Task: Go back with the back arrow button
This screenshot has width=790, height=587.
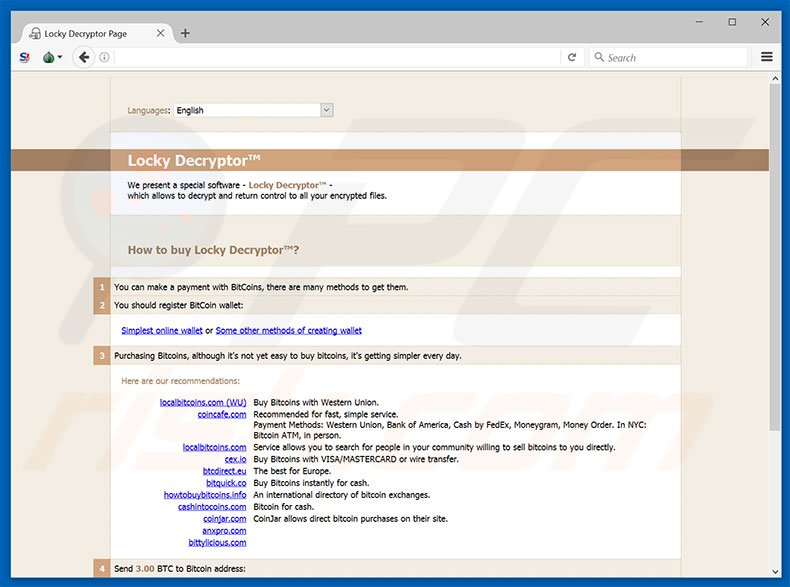Action: click(84, 57)
